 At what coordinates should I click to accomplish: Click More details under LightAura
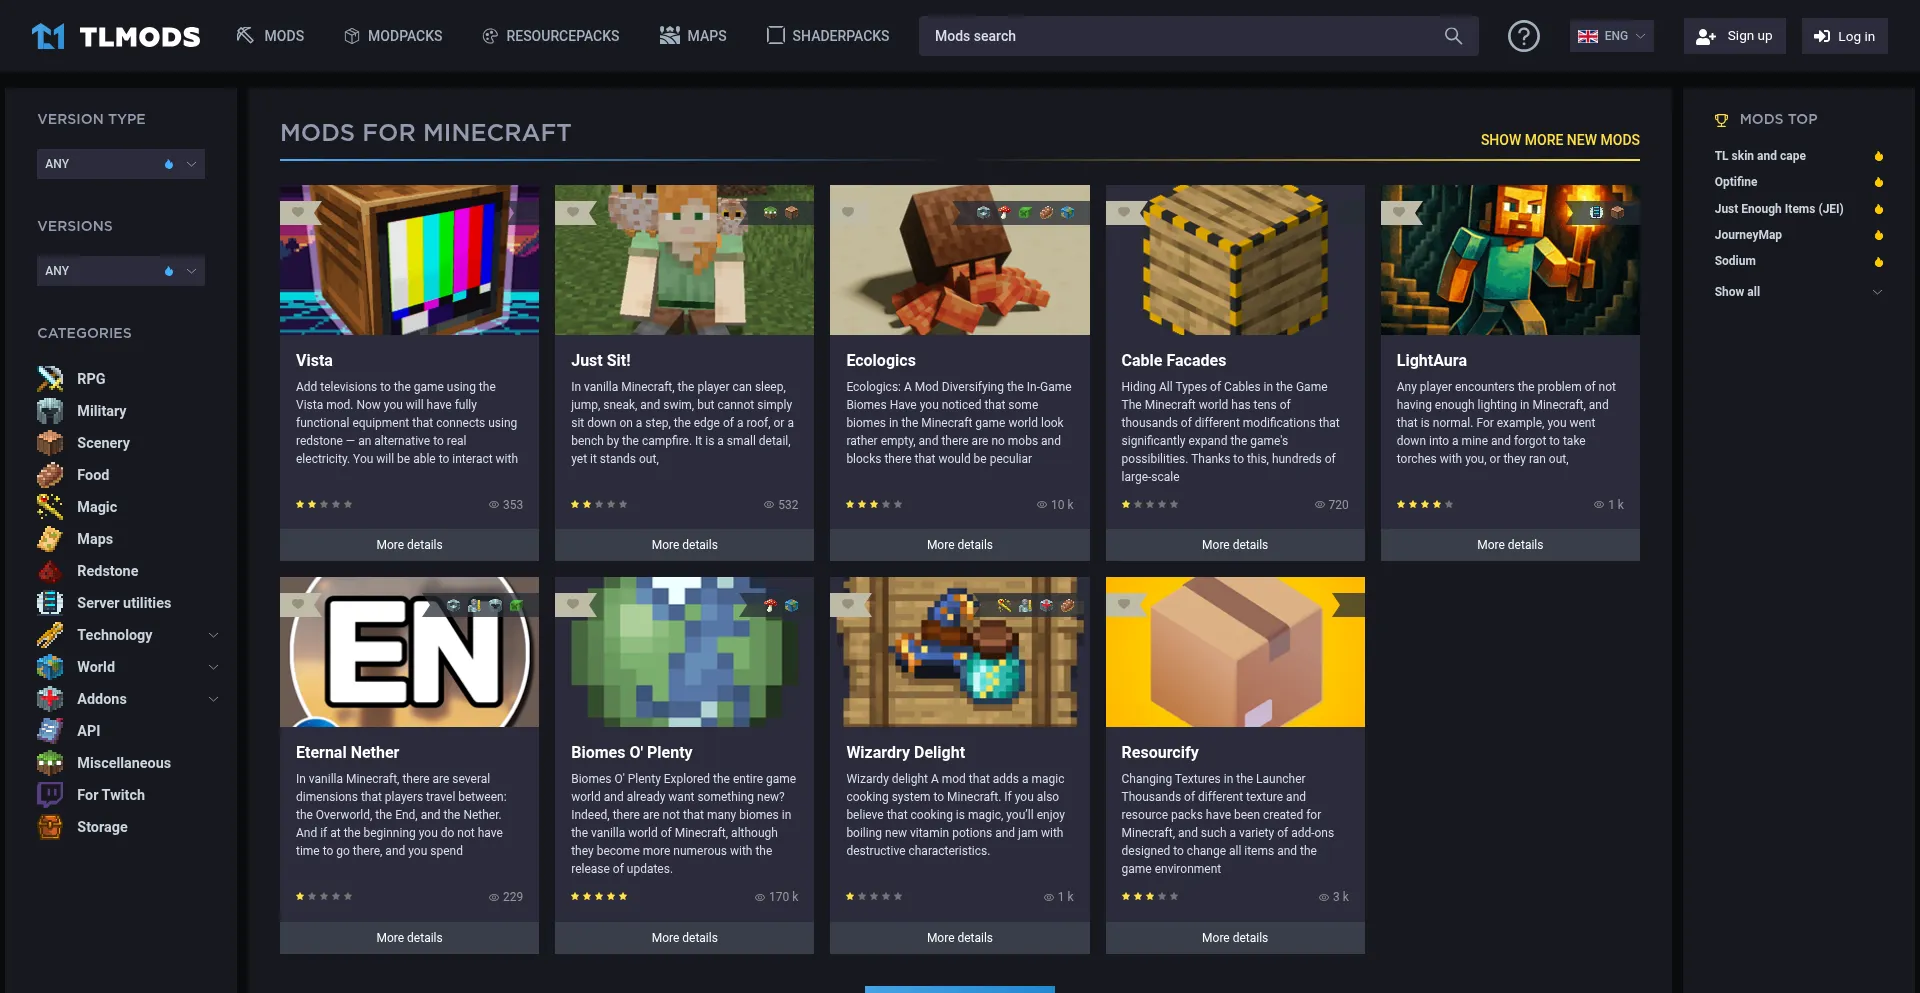pos(1510,545)
